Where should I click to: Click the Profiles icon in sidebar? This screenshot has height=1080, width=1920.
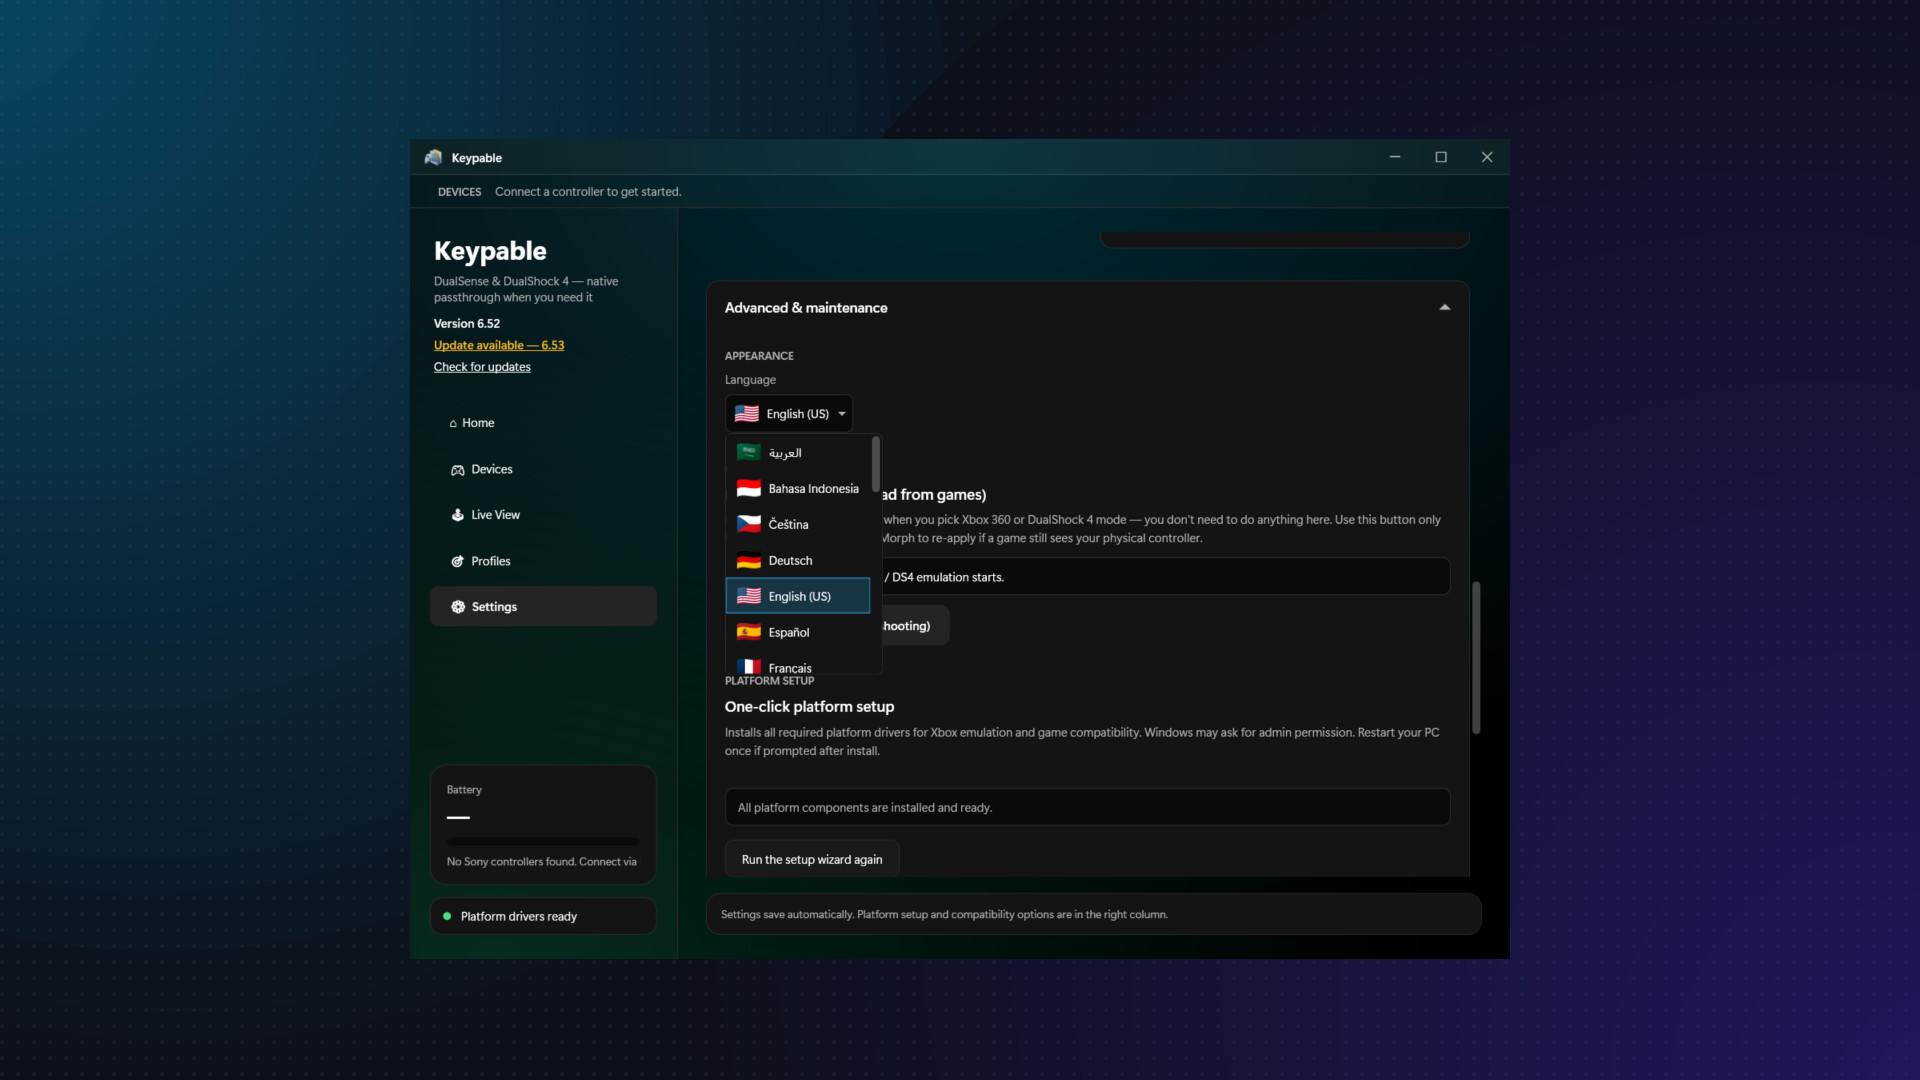coord(458,562)
